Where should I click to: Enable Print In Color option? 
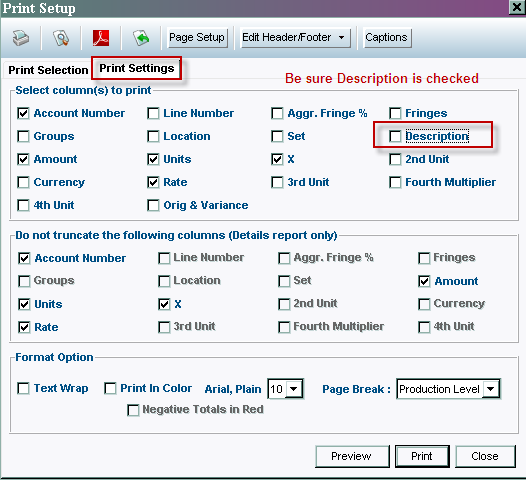(x=110, y=388)
